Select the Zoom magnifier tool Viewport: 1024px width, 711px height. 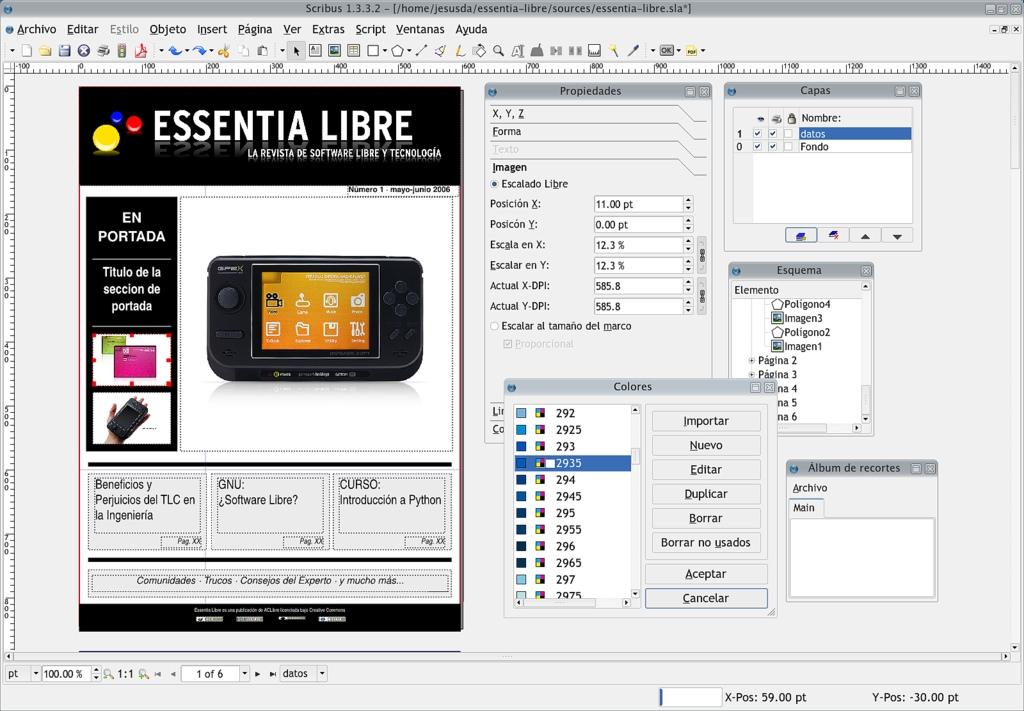point(498,50)
